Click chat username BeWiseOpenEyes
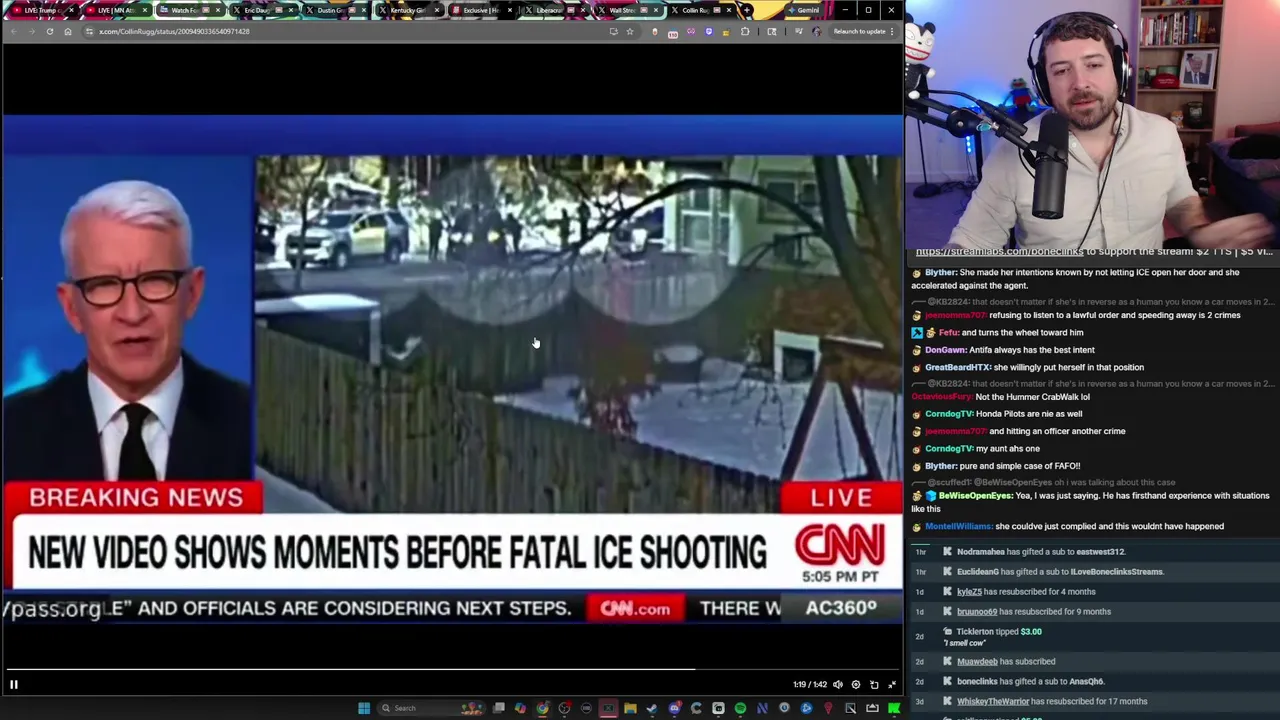The image size is (1280, 720). point(976,496)
